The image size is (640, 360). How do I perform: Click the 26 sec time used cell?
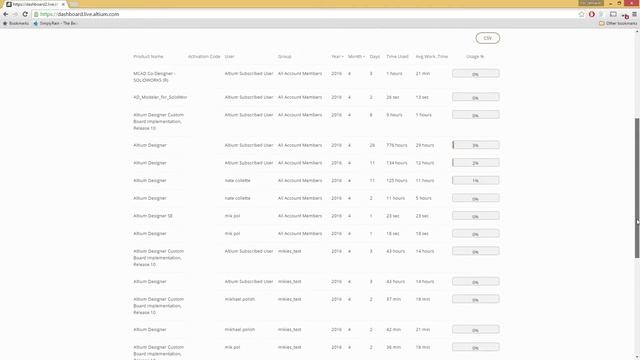pyautogui.click(x=393, y=97)
